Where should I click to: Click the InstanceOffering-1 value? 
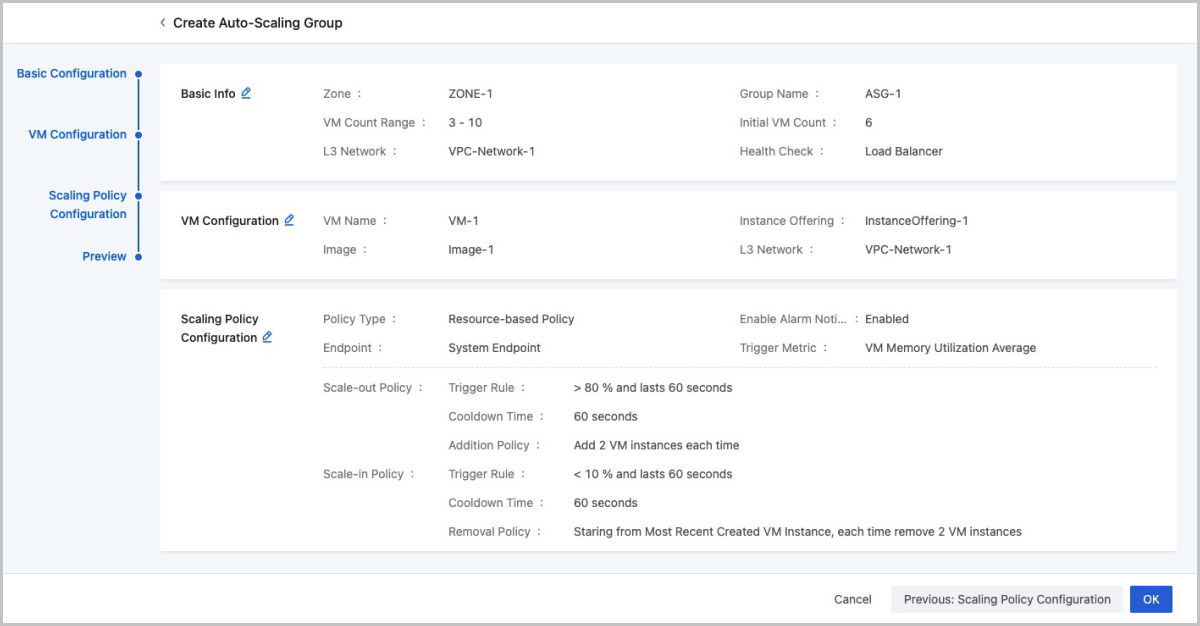pyautogui.click(x=916, y=221)
